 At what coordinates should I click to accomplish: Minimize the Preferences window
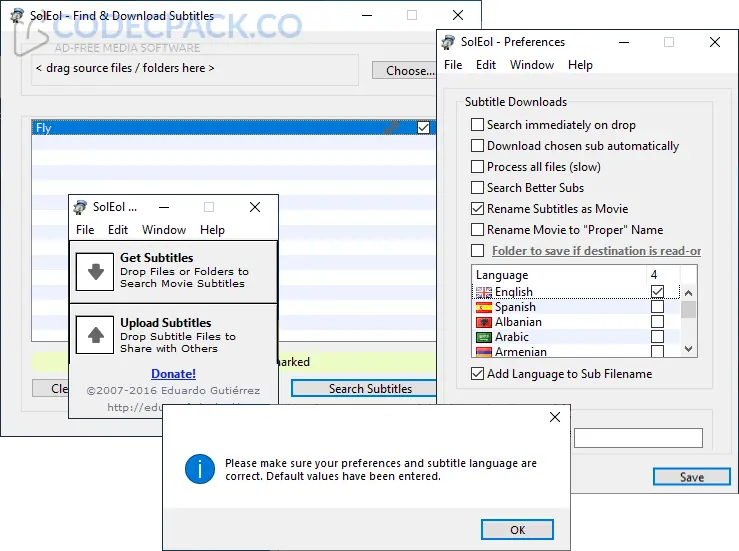pyautogui.click(x=624, y=42)
